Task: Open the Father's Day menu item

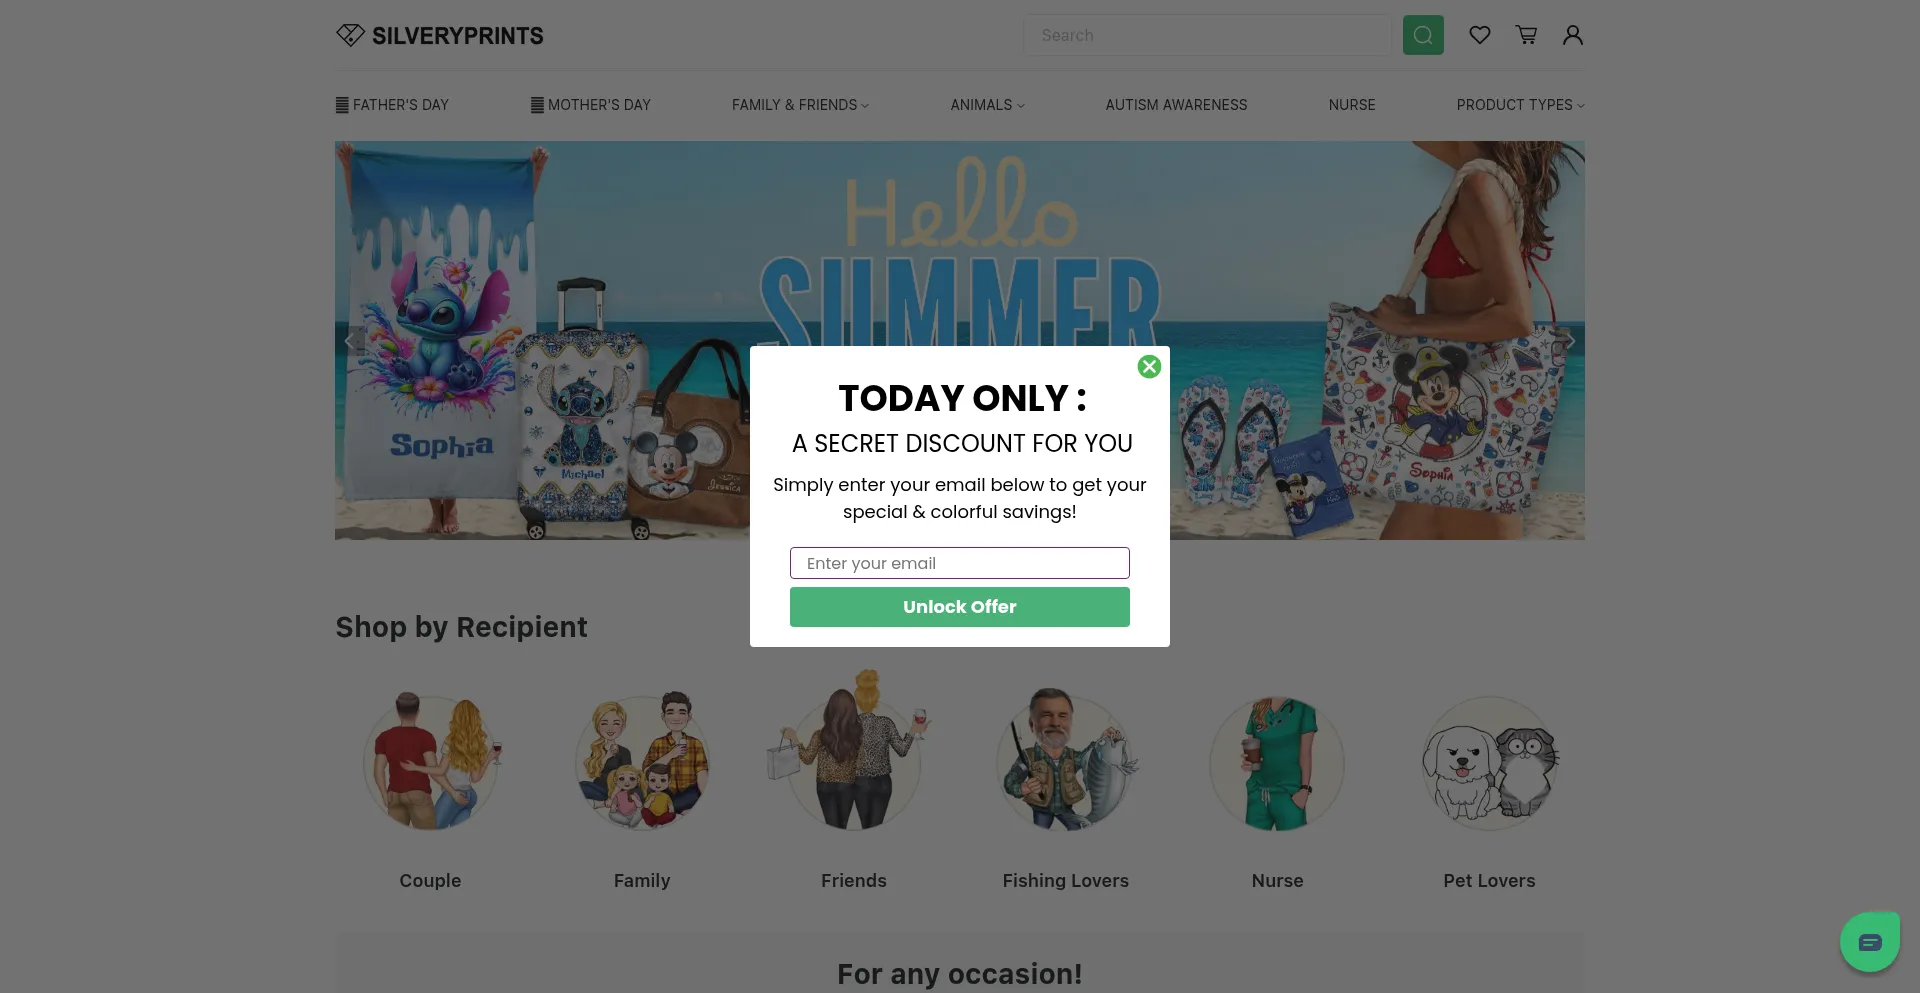Action: 392,105
